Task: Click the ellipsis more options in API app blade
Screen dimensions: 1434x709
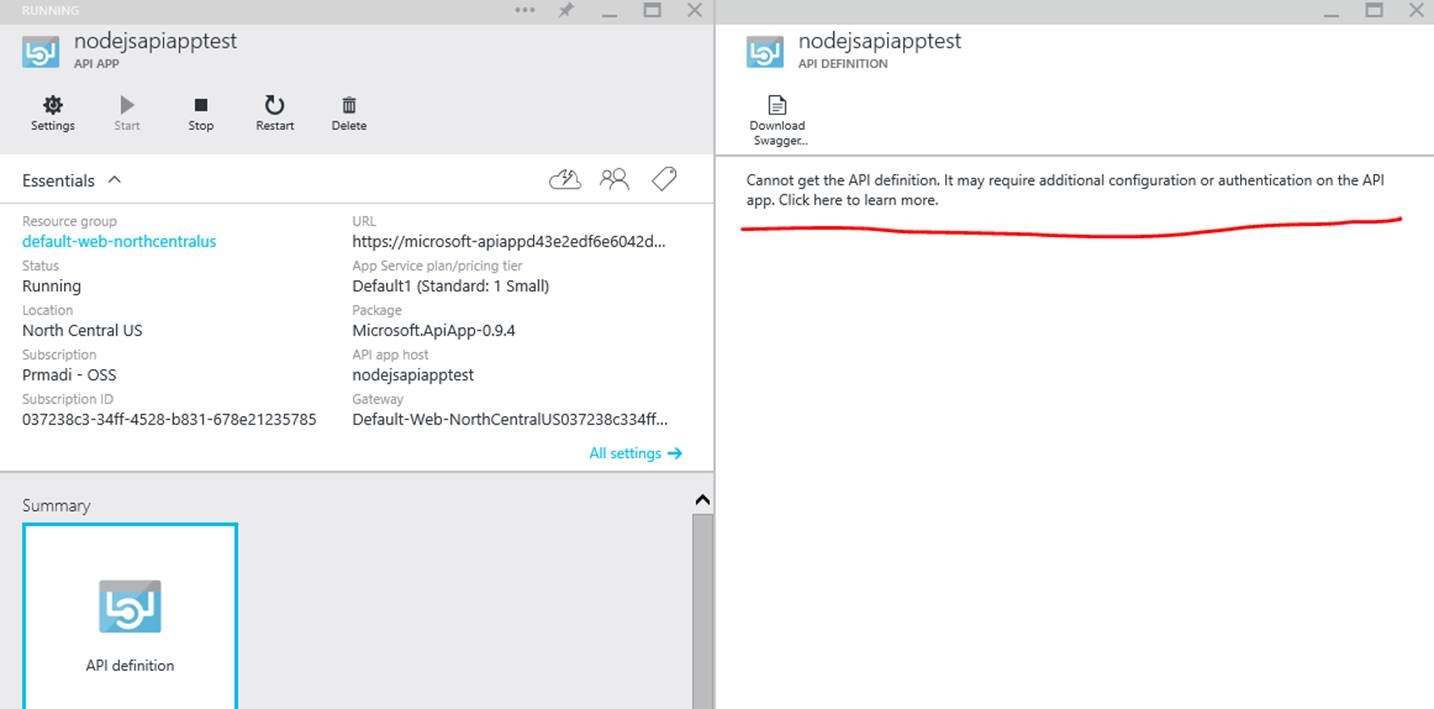Action: click(x=526, y=10)
